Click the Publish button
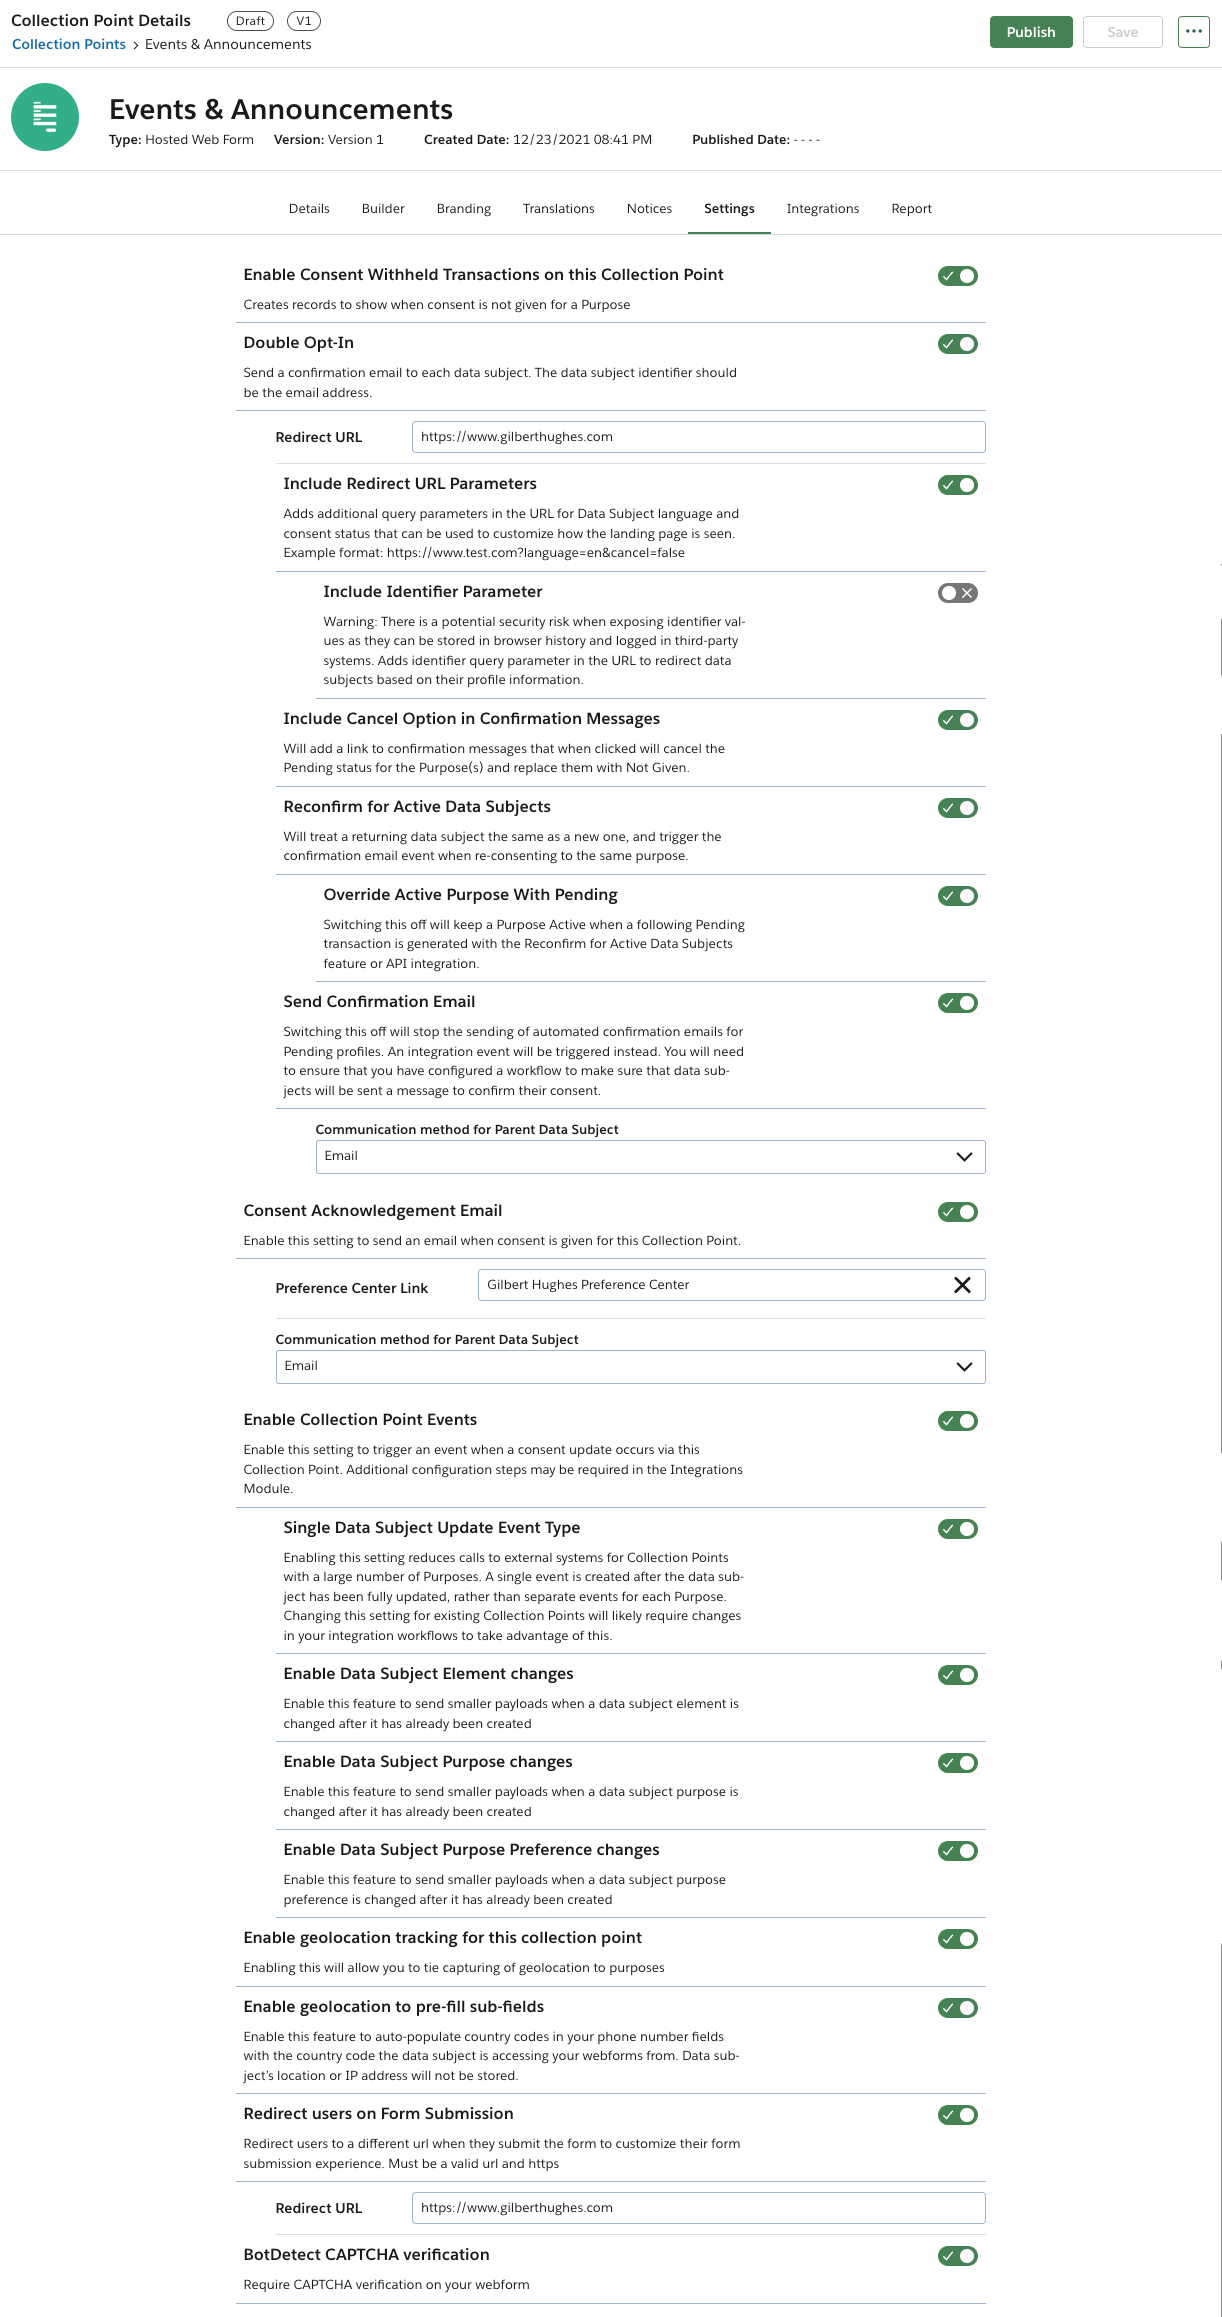Image resolution: width=1222 pixels, height=2317 pixels. pyautogui.click(x=1031, y=31)
